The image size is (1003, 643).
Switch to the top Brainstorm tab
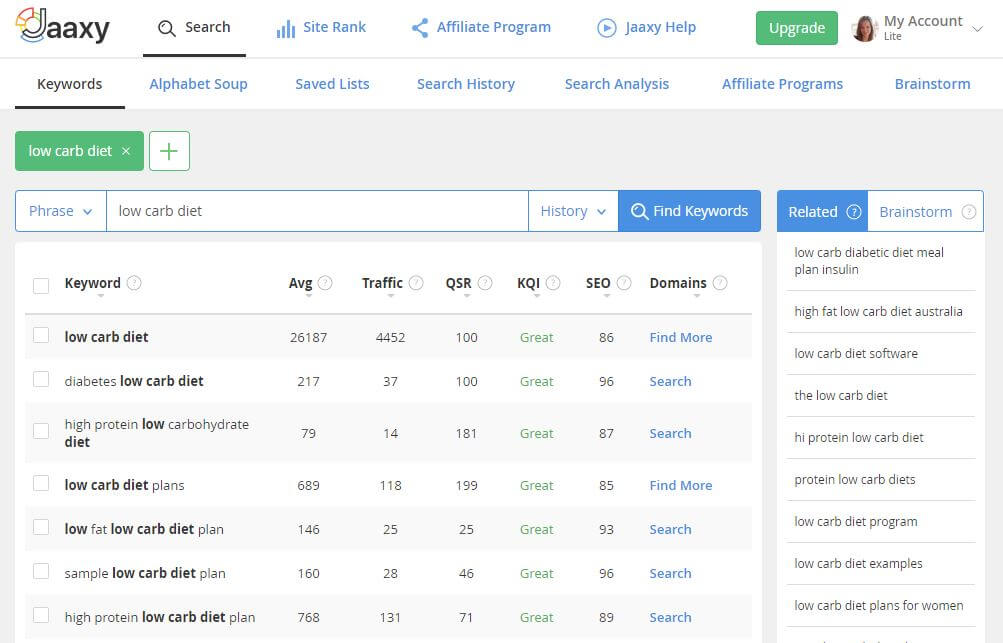point(932,84)
